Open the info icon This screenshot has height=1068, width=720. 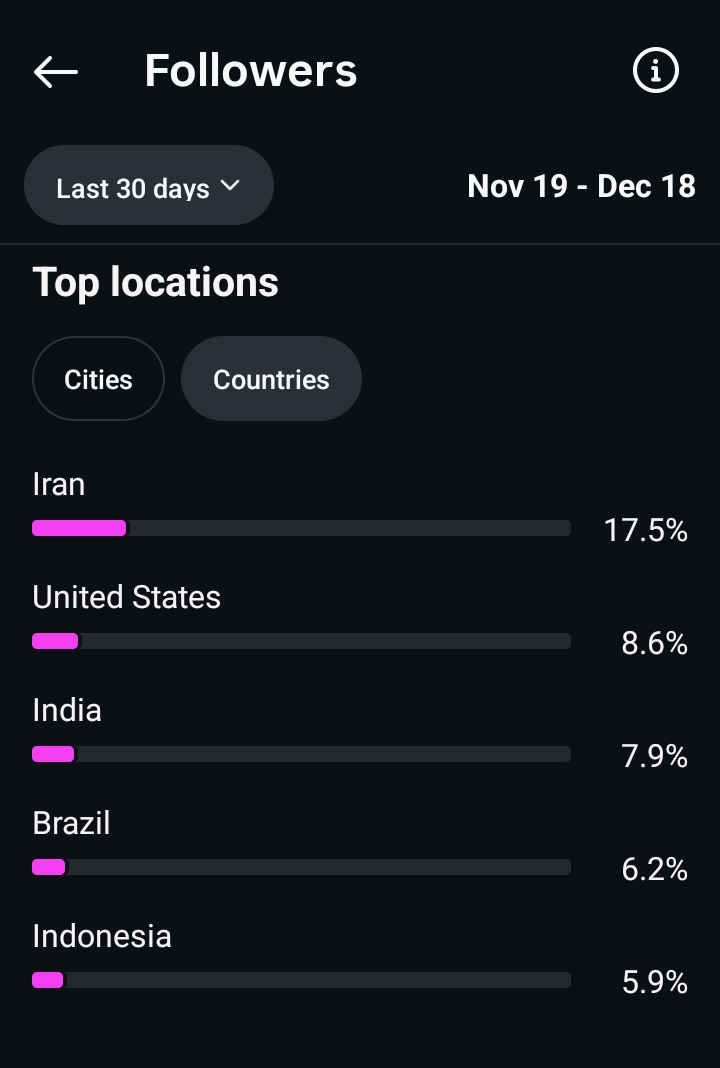coord(656,71)
